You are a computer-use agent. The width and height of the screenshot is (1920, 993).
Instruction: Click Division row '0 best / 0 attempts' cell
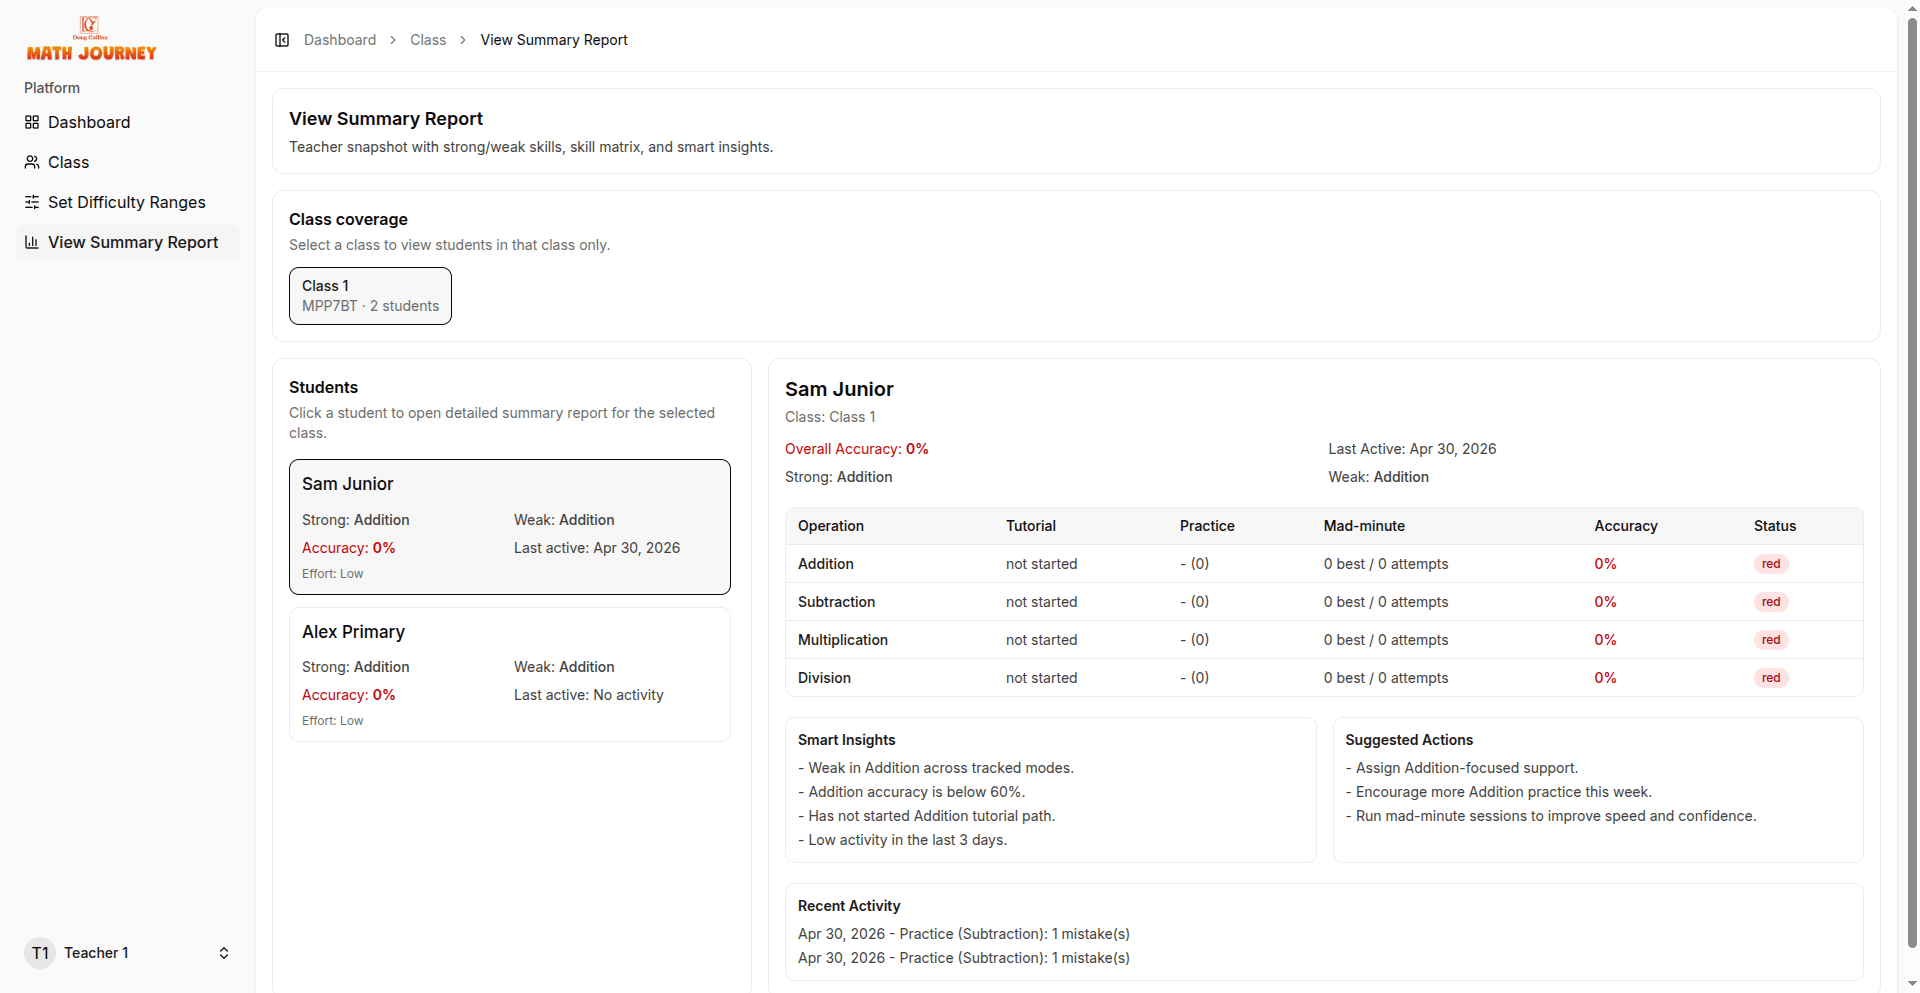1386,678
